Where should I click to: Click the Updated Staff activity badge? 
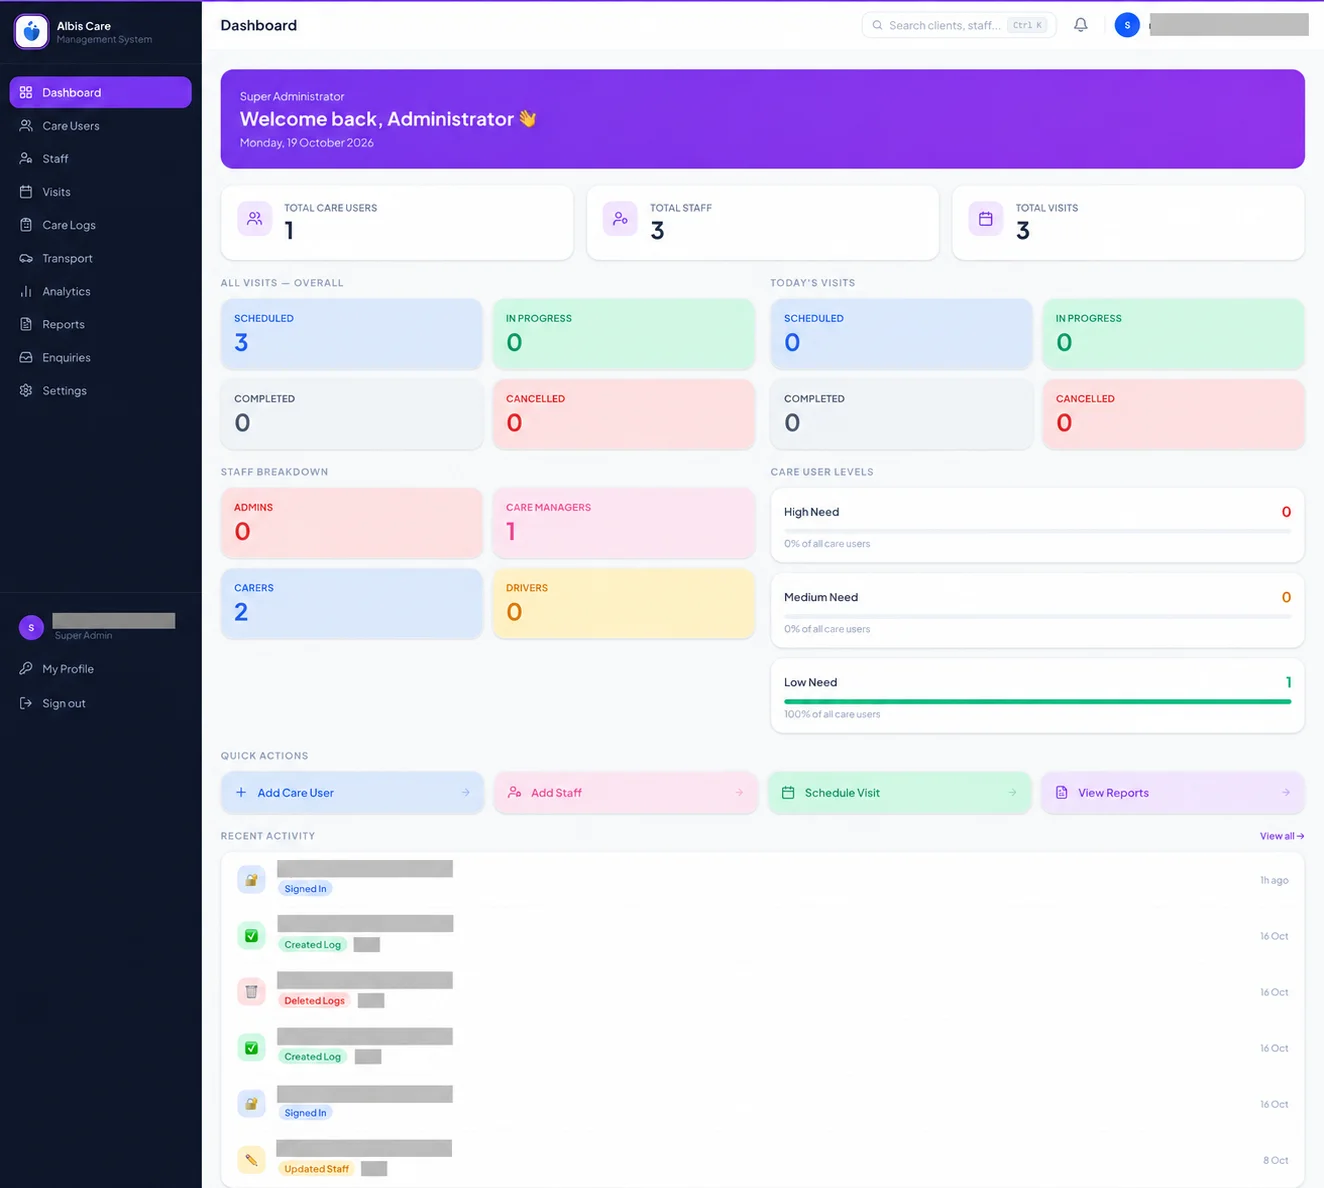(x=316, y=1168)
